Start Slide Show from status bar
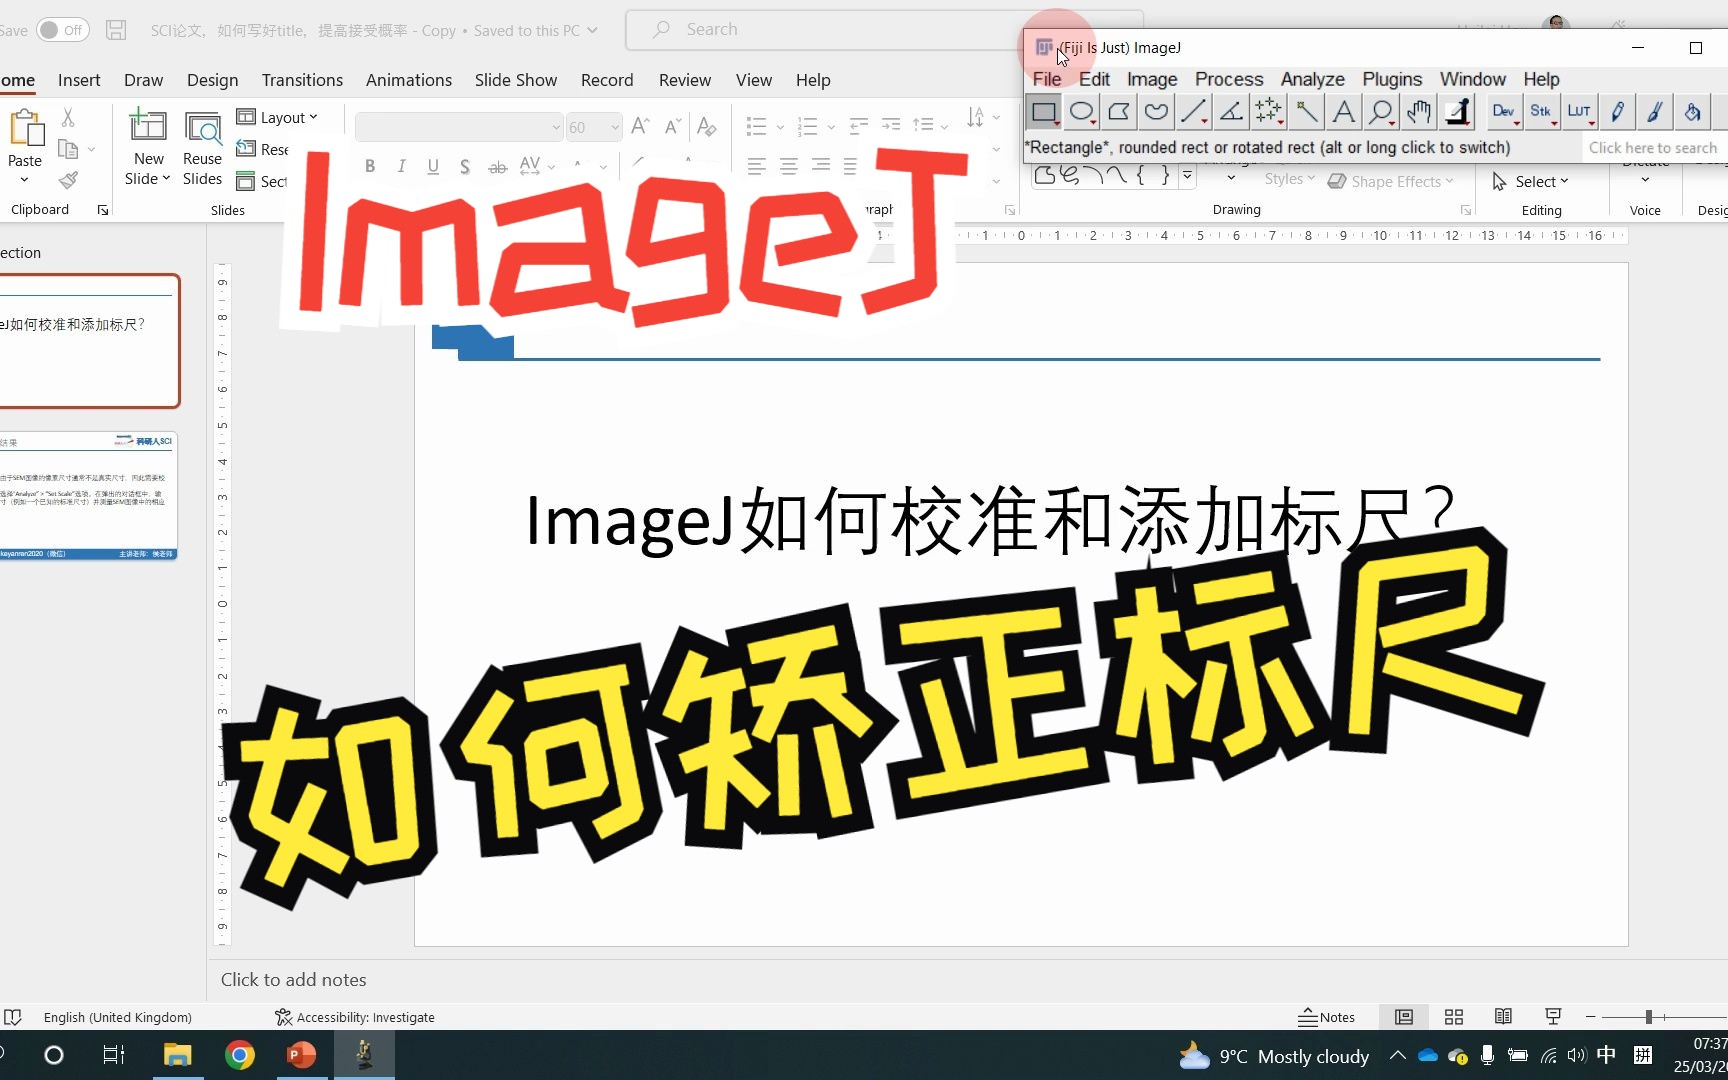This screenshot has height=1080, width=1728. [x=1553, y=1017]
